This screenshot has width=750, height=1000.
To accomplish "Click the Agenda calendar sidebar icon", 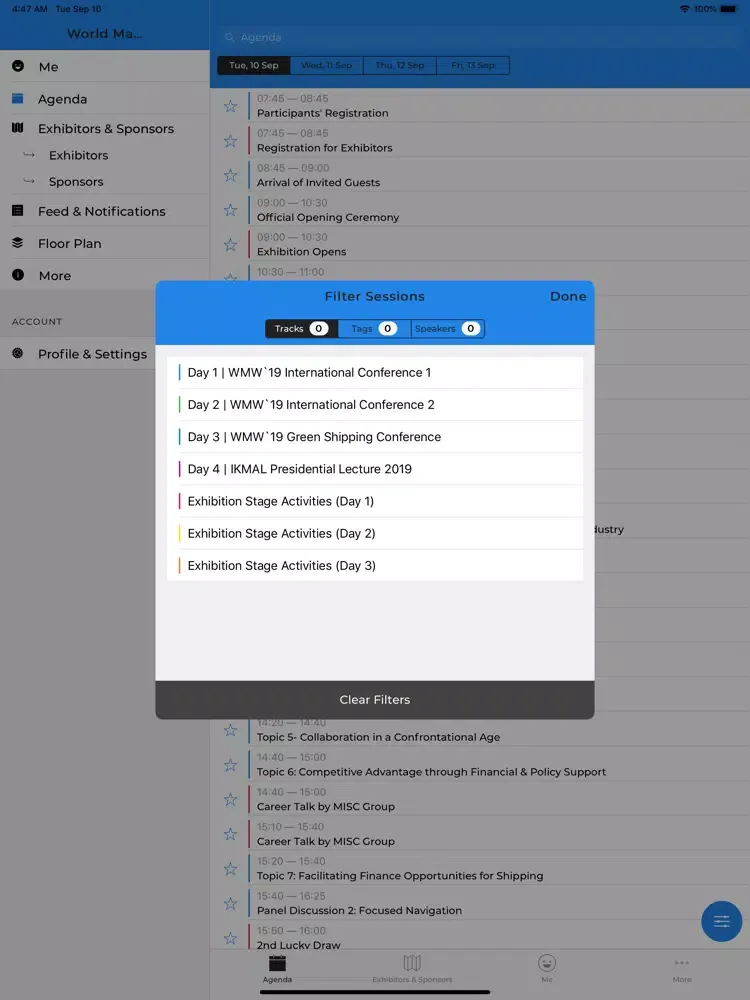I will coord(18,98).
